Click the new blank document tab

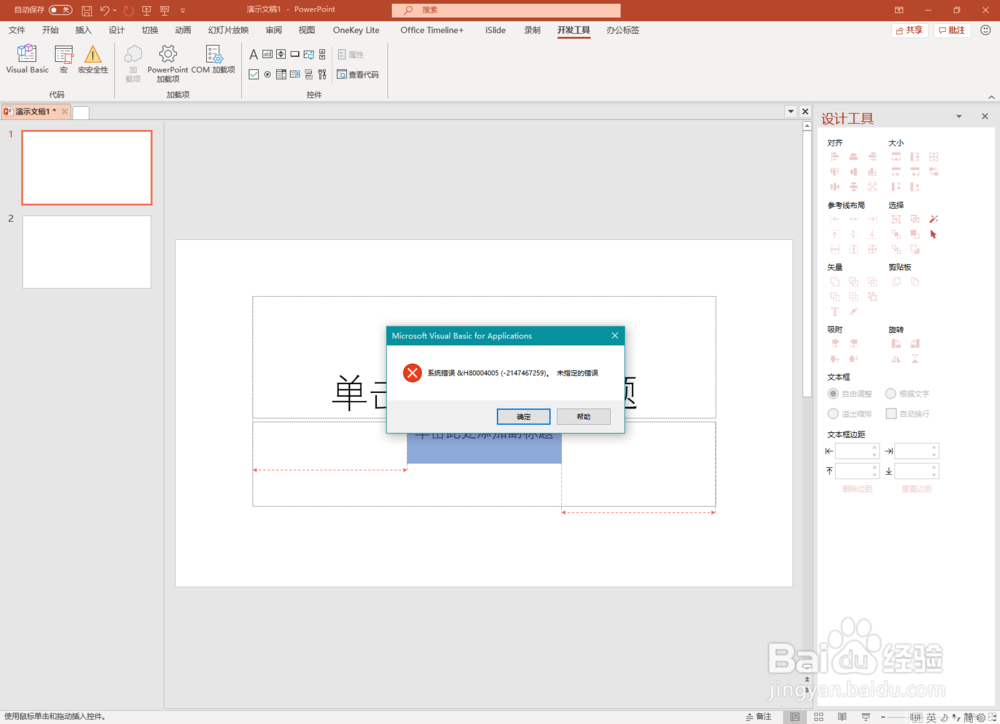81,112
